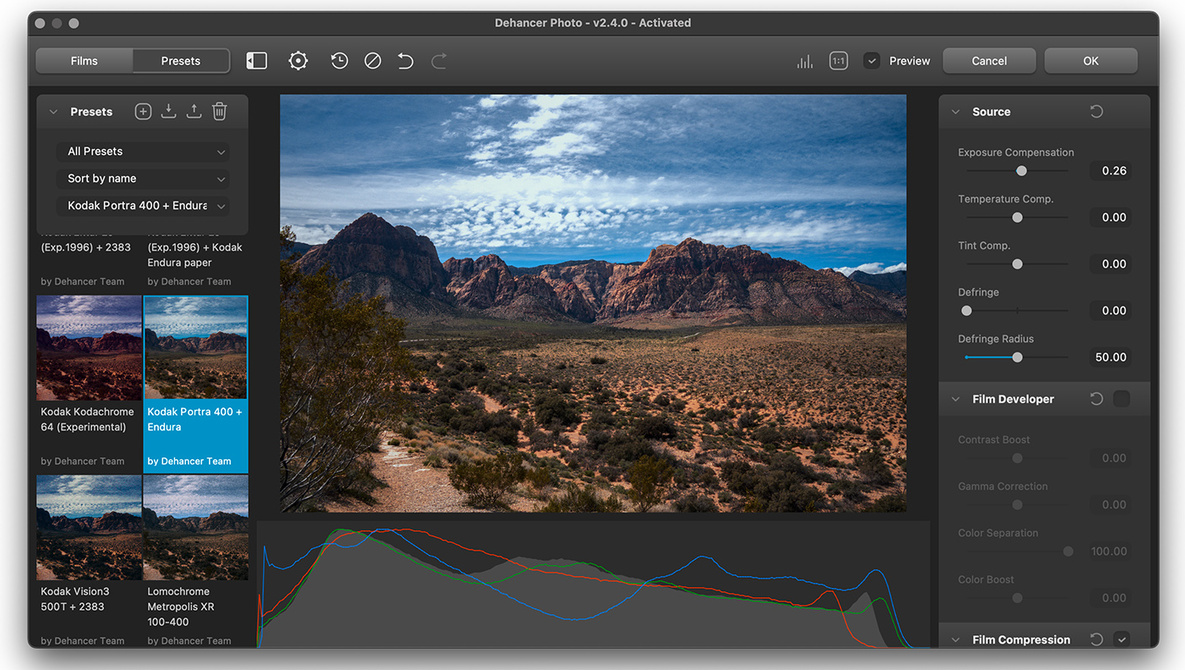Viewport: 1185px width, 670px height.
Task: Expand the Film Developer section chevron
Action: 955,399
